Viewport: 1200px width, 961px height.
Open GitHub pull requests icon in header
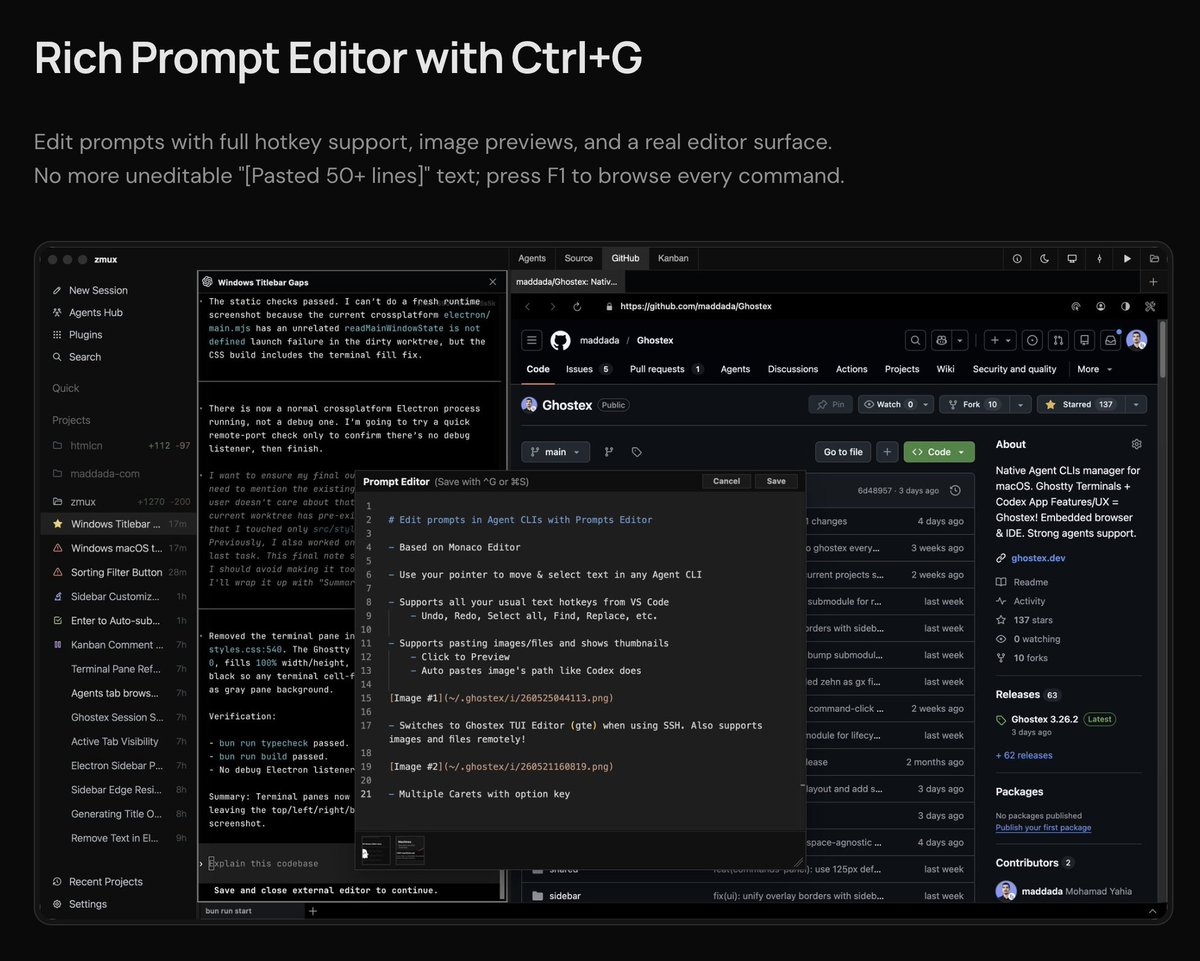[x=1059, y=340]
